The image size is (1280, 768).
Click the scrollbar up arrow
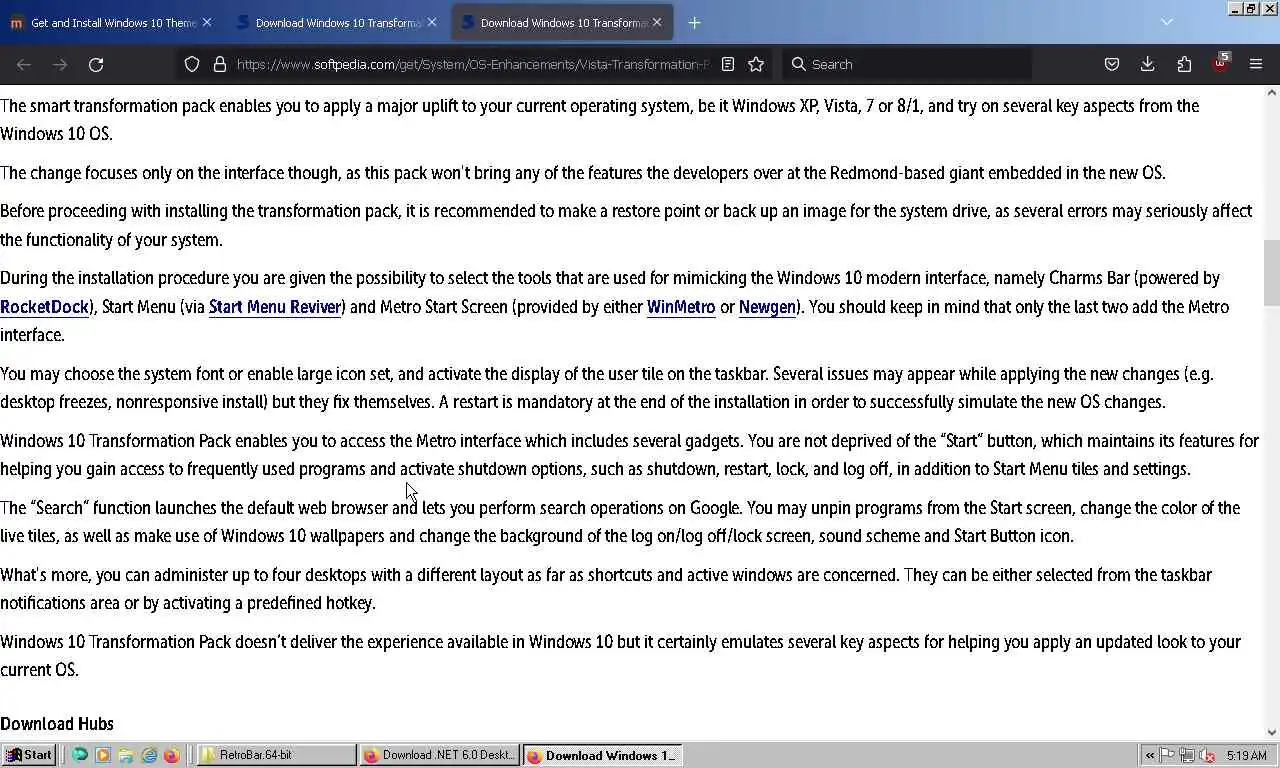[x=1271, y=92]
